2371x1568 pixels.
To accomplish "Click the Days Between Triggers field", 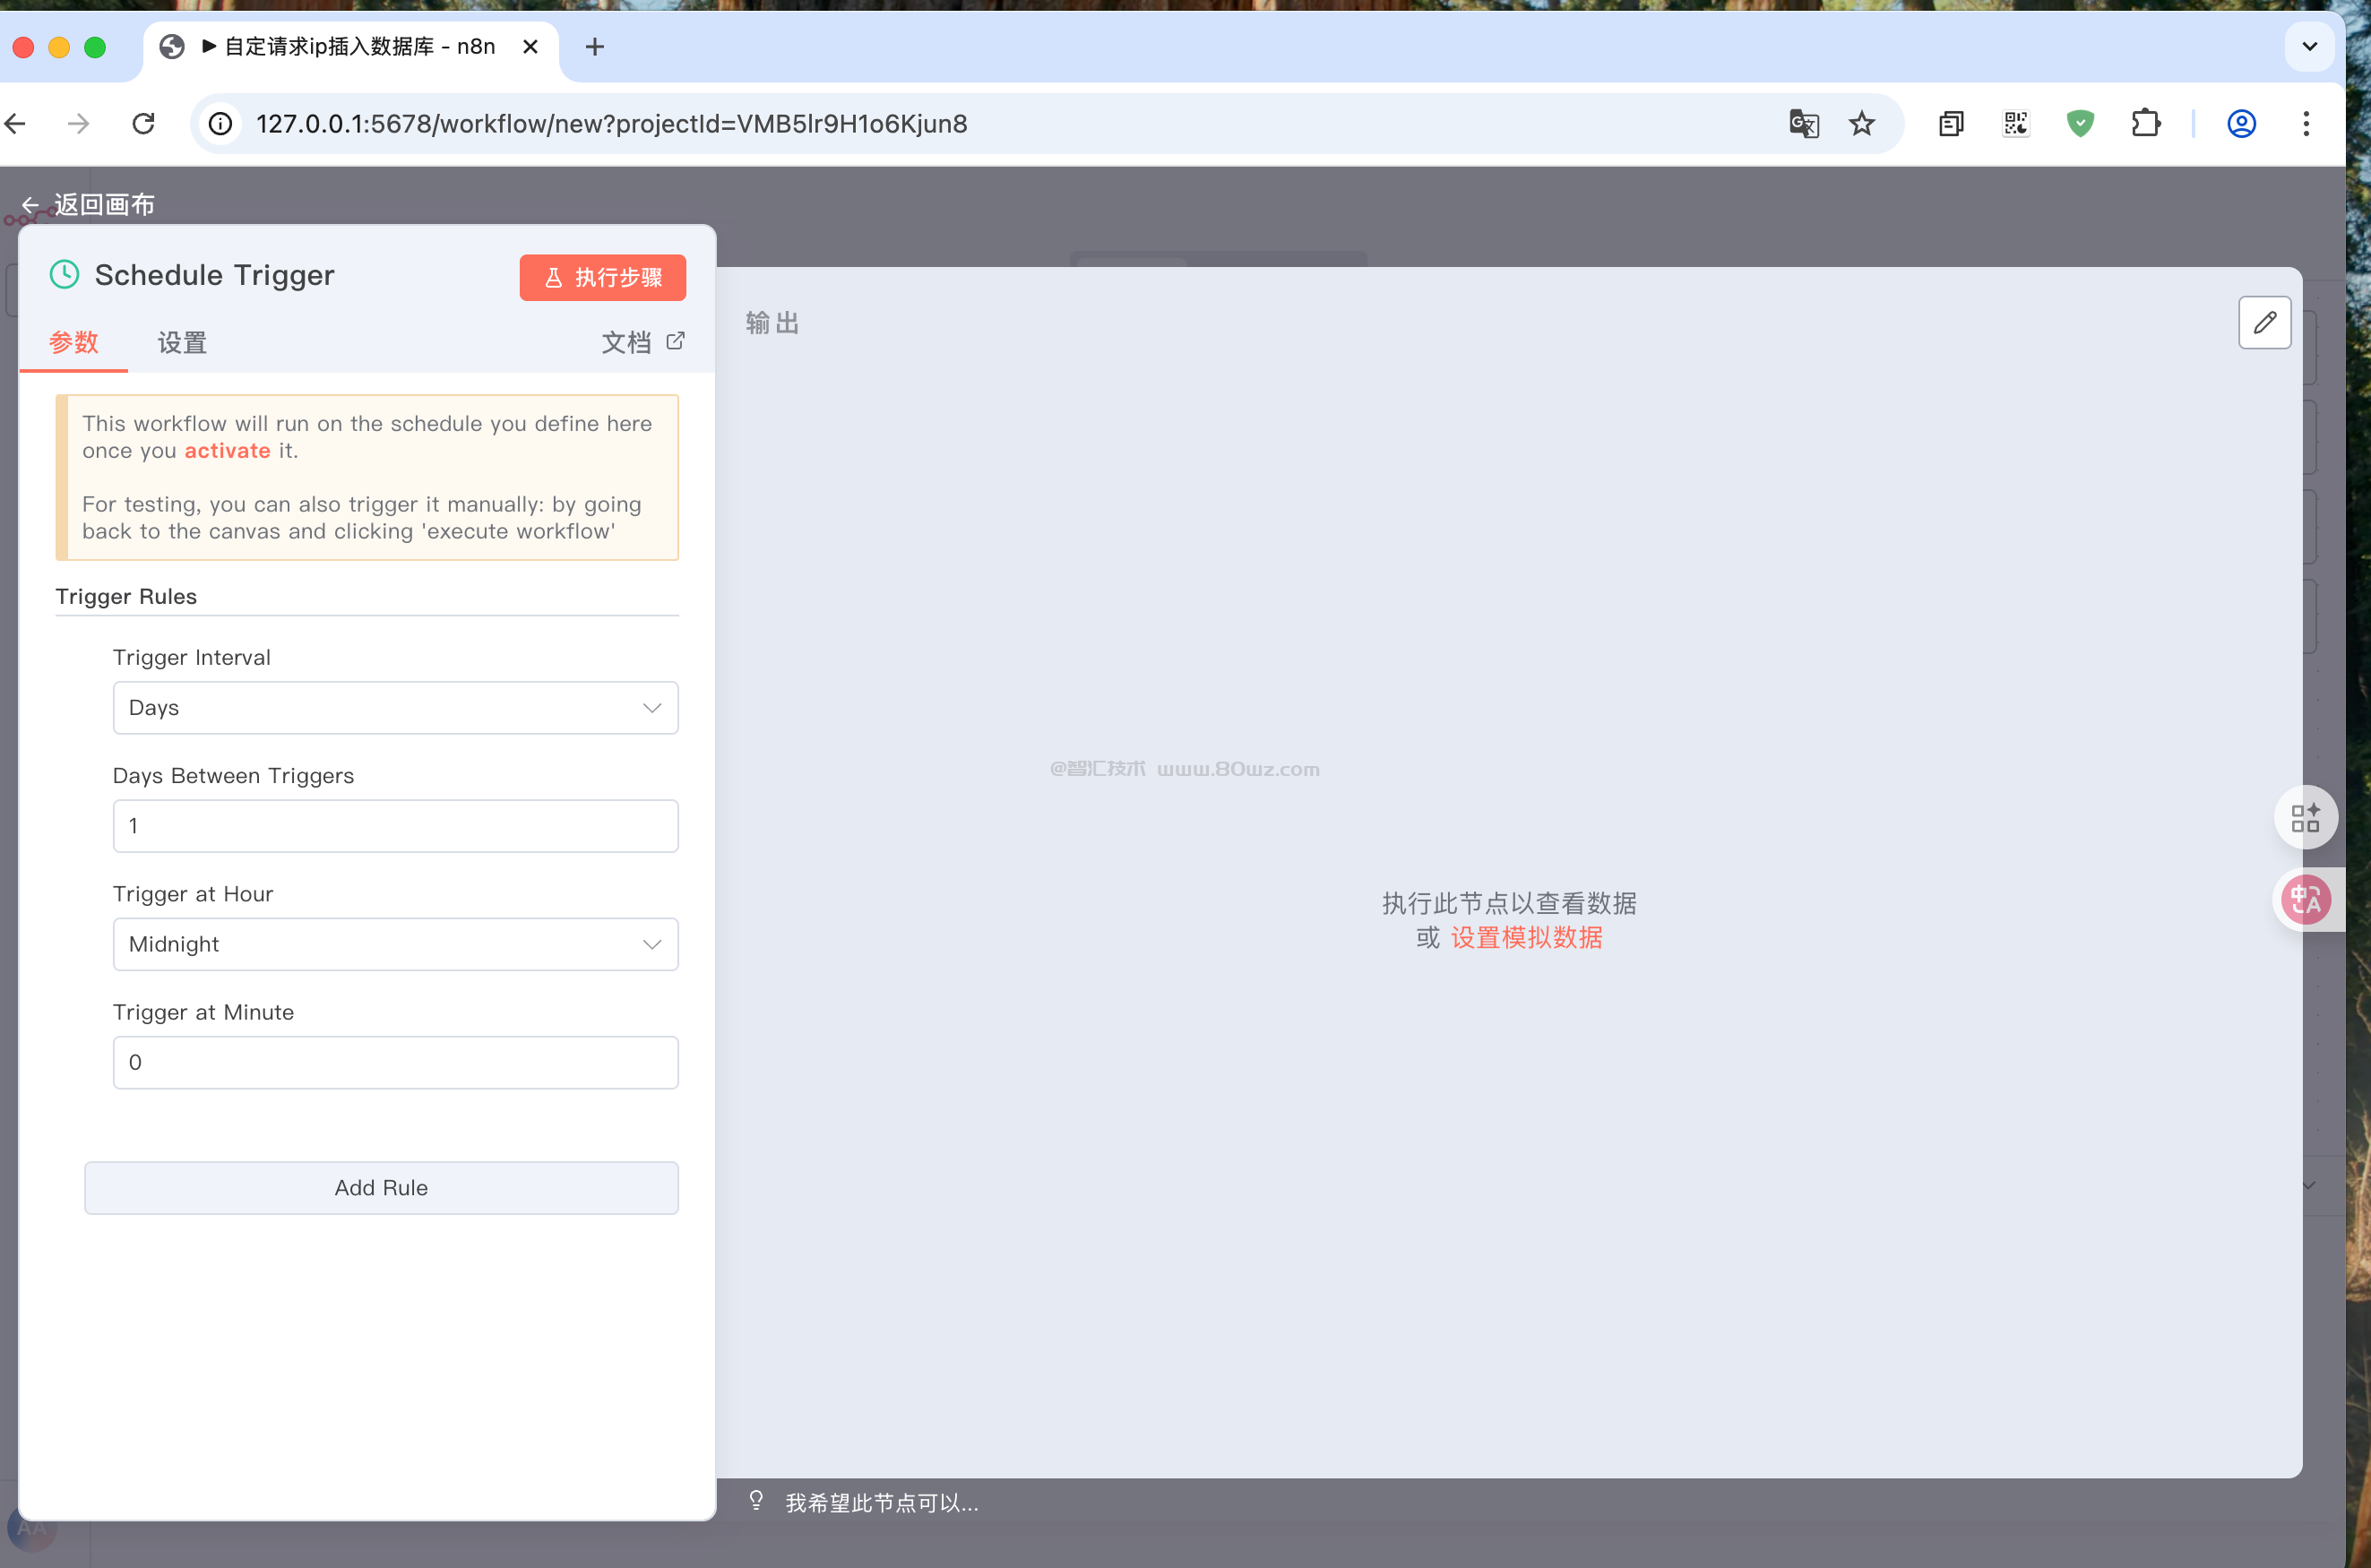I will [395, 826].
